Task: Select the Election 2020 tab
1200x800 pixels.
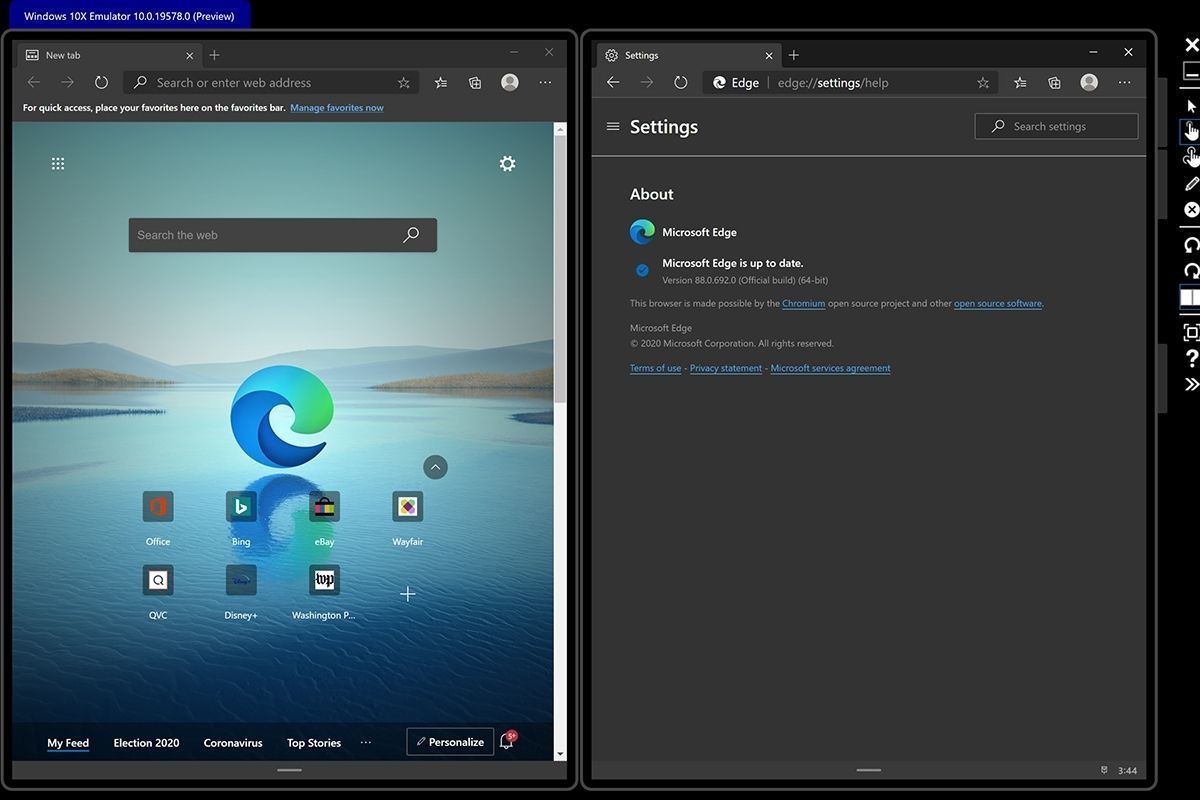Action: (146, 743)
